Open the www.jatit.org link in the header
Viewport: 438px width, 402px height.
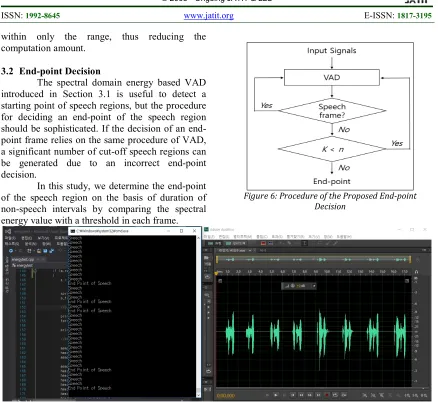209,15
